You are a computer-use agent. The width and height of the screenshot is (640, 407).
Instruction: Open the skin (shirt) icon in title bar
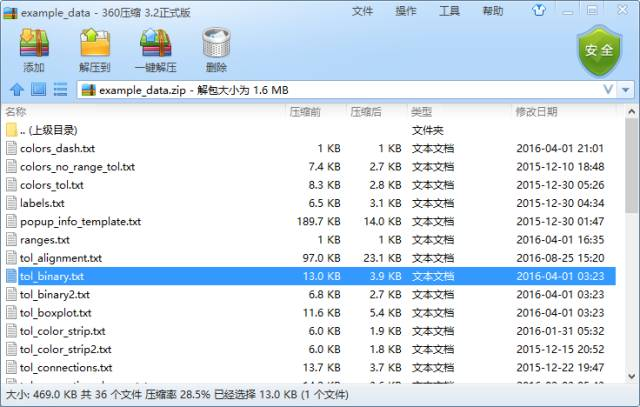tap(539, 10)
